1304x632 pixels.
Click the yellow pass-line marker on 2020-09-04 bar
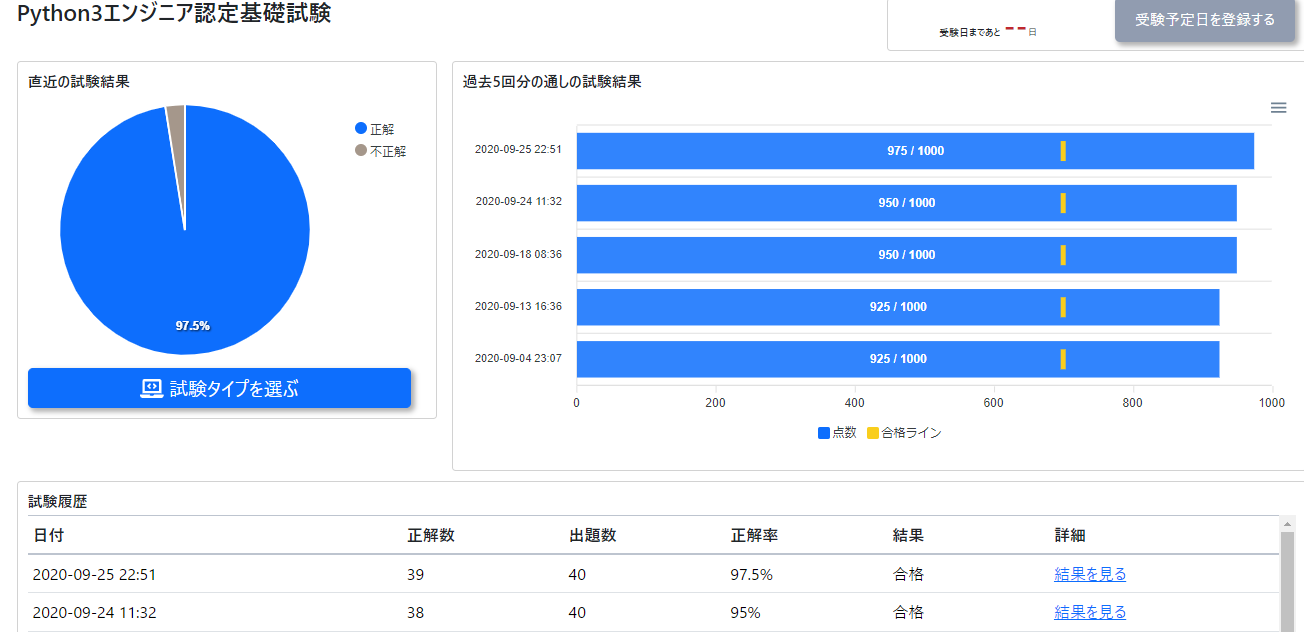tap(1063, 359)
